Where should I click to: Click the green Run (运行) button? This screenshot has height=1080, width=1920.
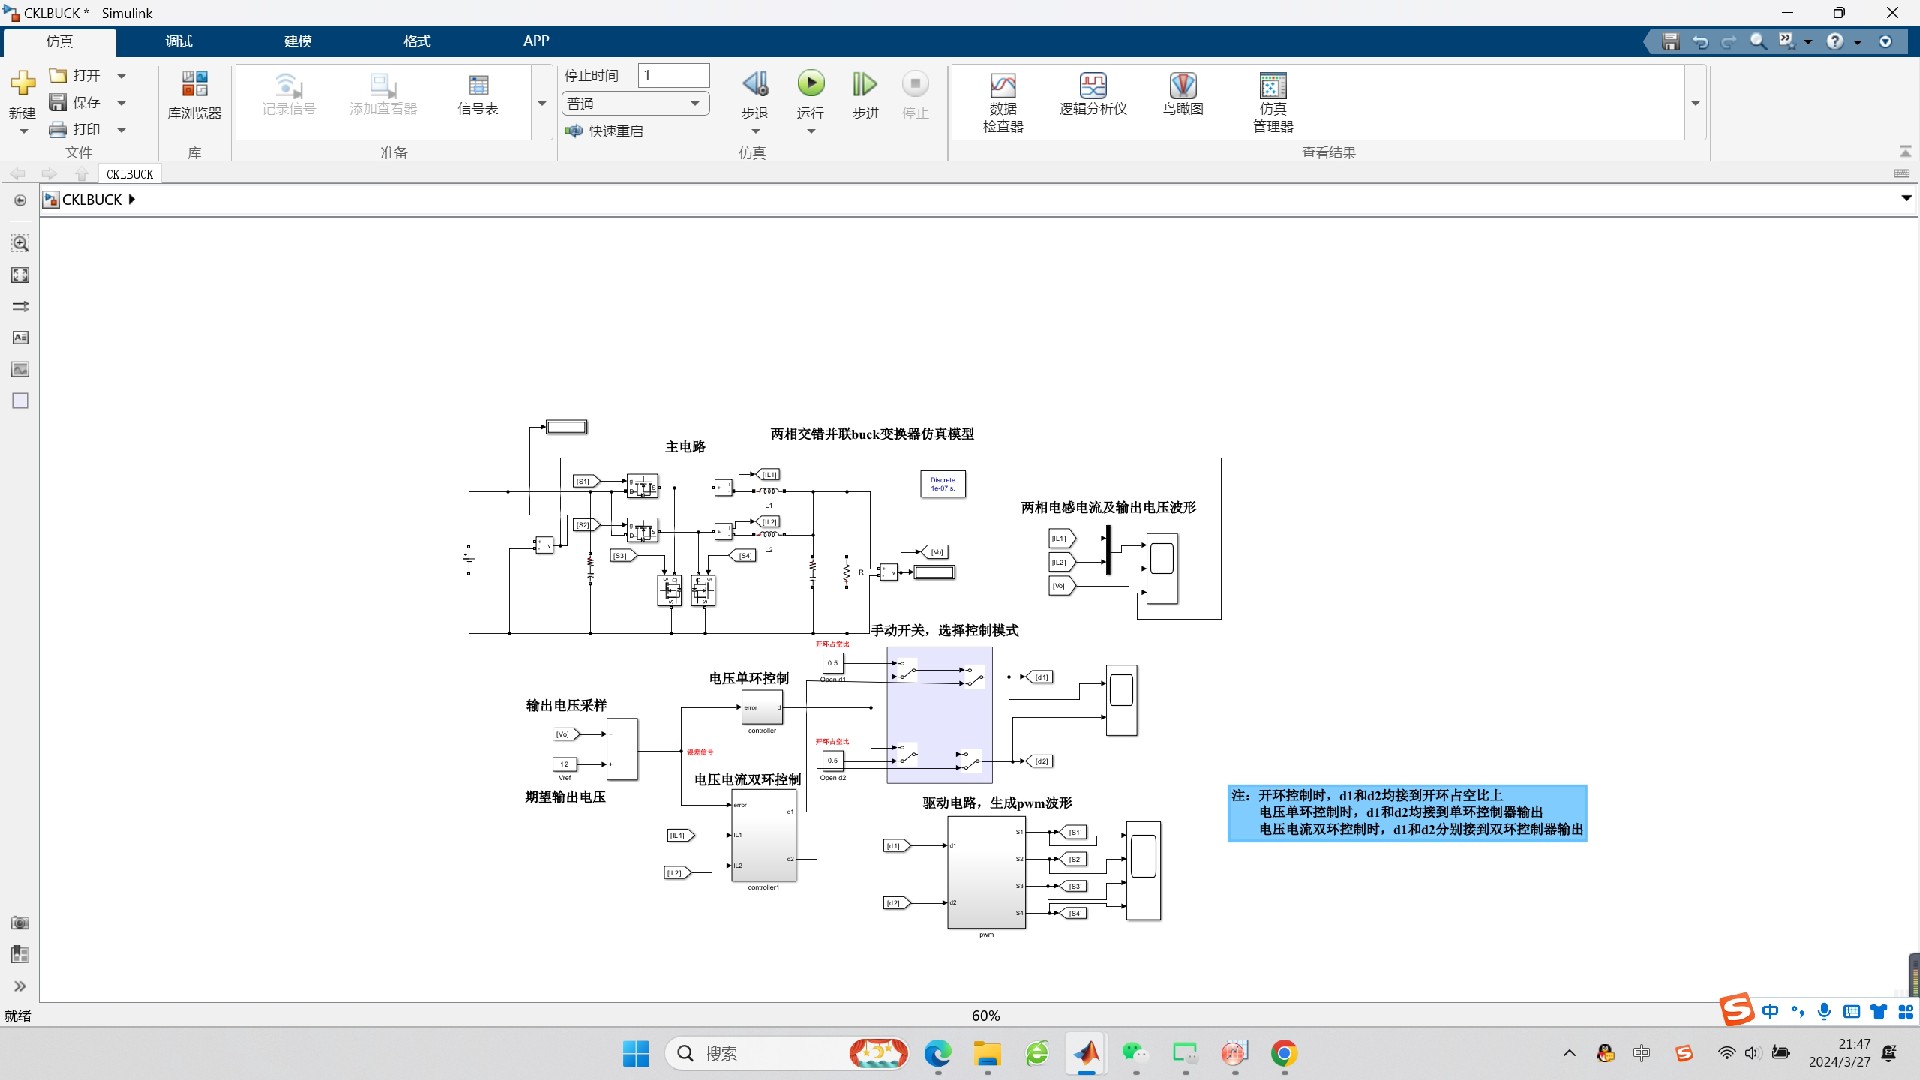[x=810, y=84]
